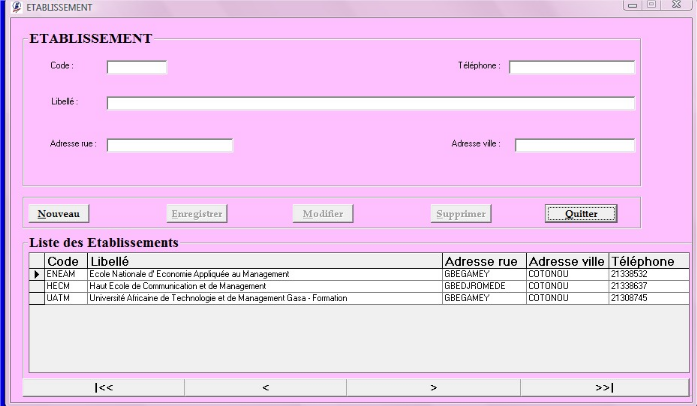Select the Adresse rue input field
The width and height of the screenshot is (697, 406).
coord(169,145)
